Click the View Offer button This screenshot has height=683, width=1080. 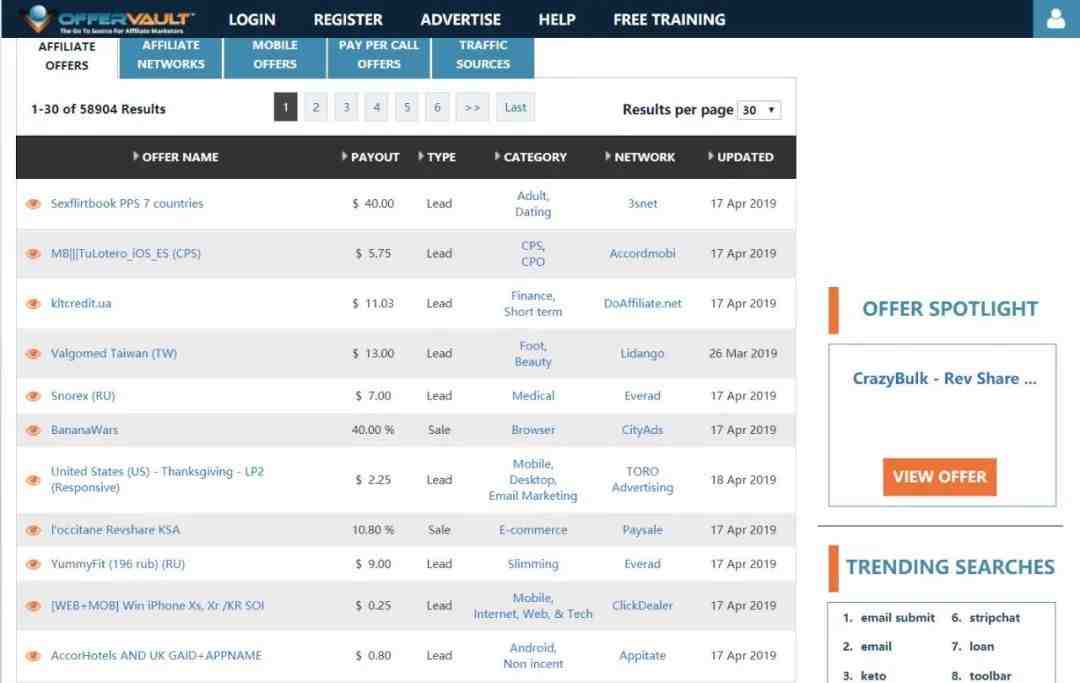point(939,476)
